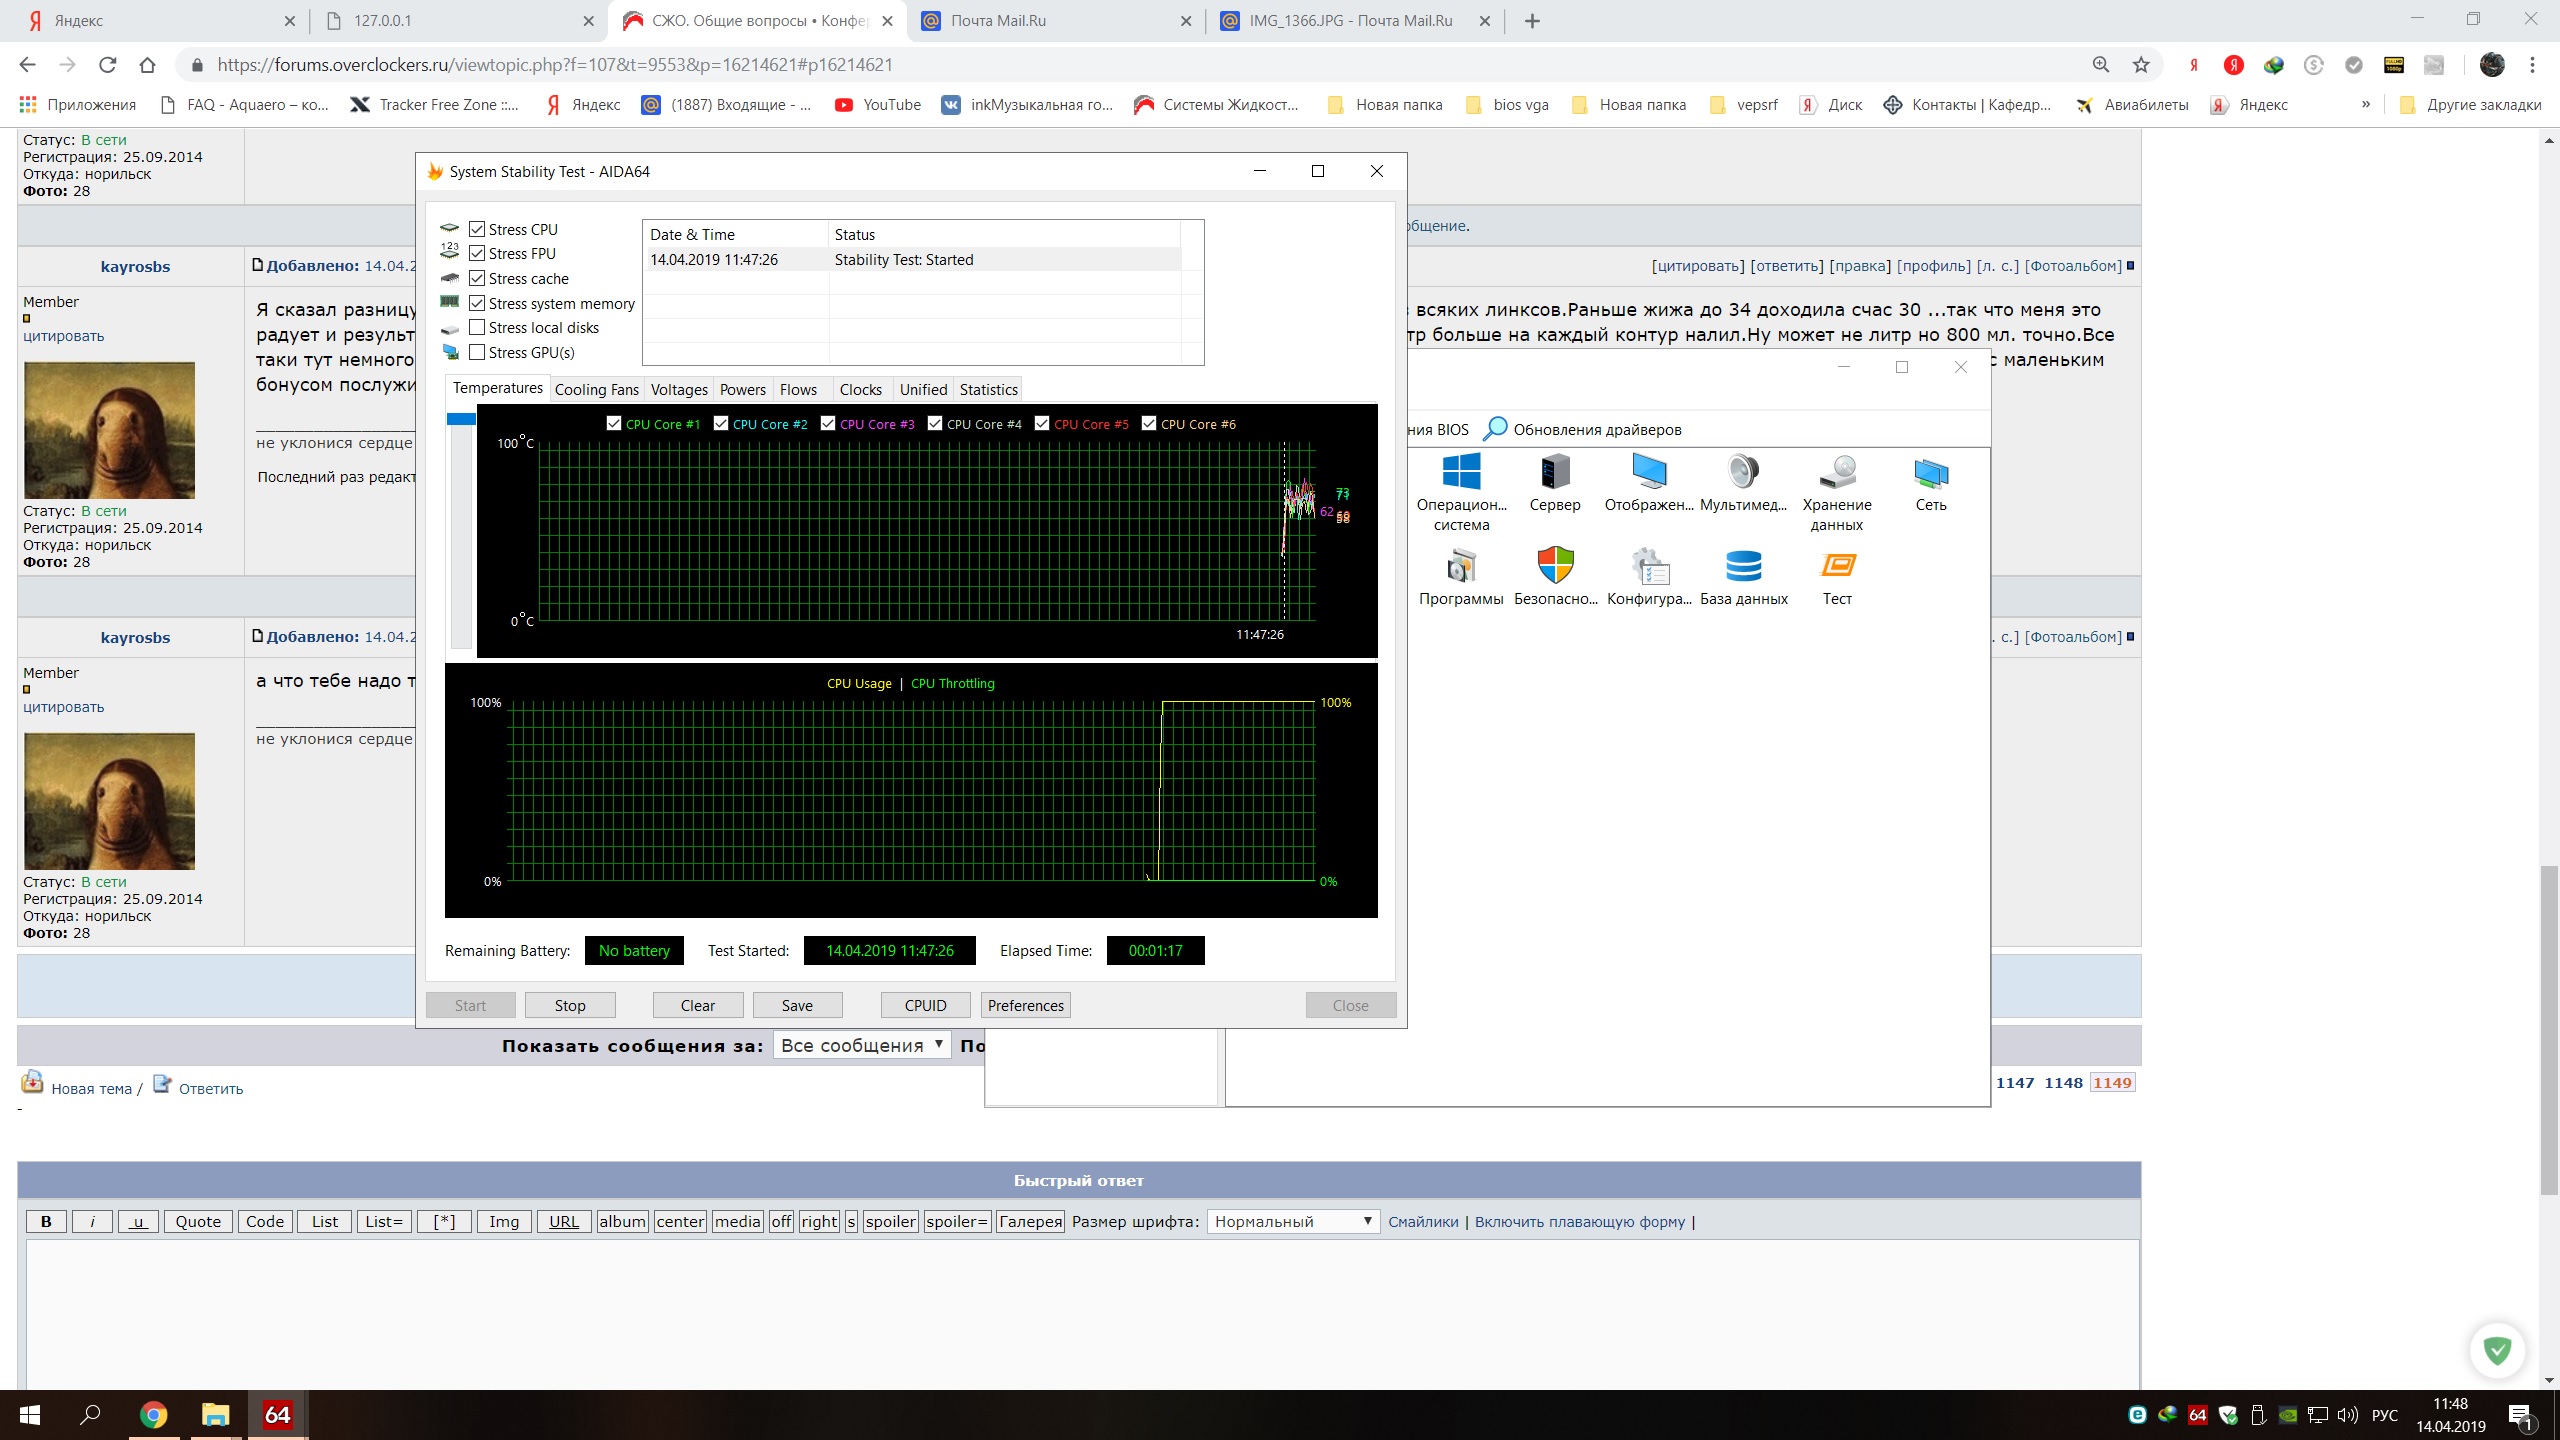The width and height of the screenshot is (2560, 1440).
Task: Enable Stress local disks option
Action: click(477, 327)
